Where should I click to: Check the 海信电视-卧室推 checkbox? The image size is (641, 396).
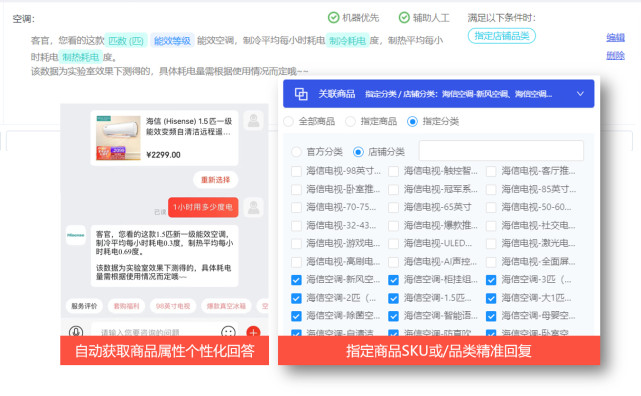coord(296,190)
